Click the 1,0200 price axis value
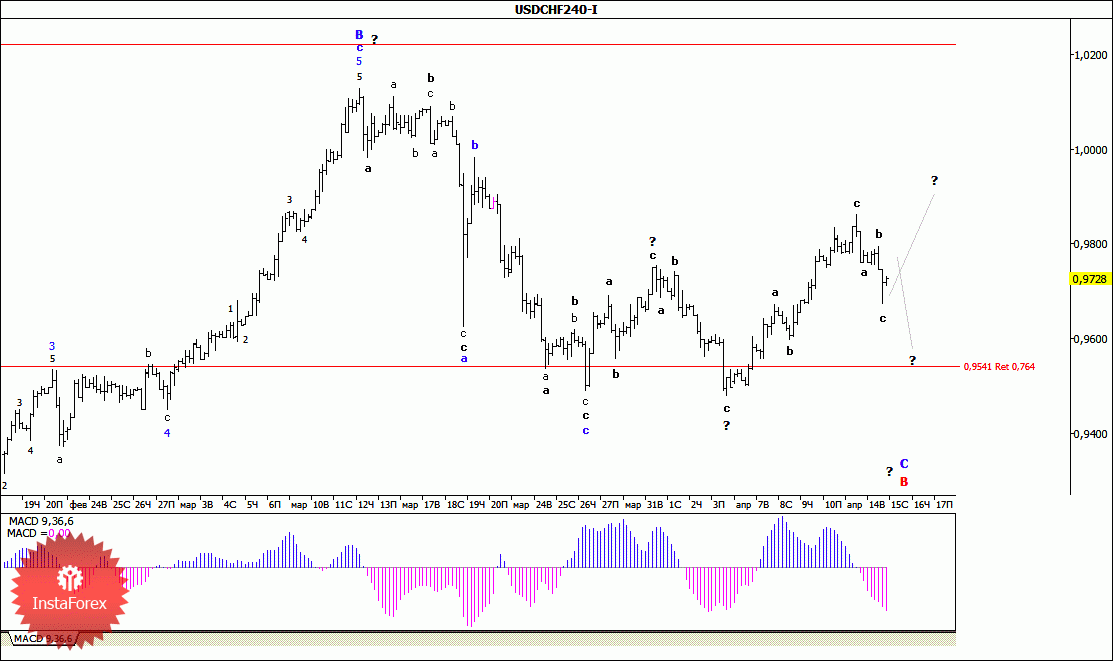 click(1091, 55)
